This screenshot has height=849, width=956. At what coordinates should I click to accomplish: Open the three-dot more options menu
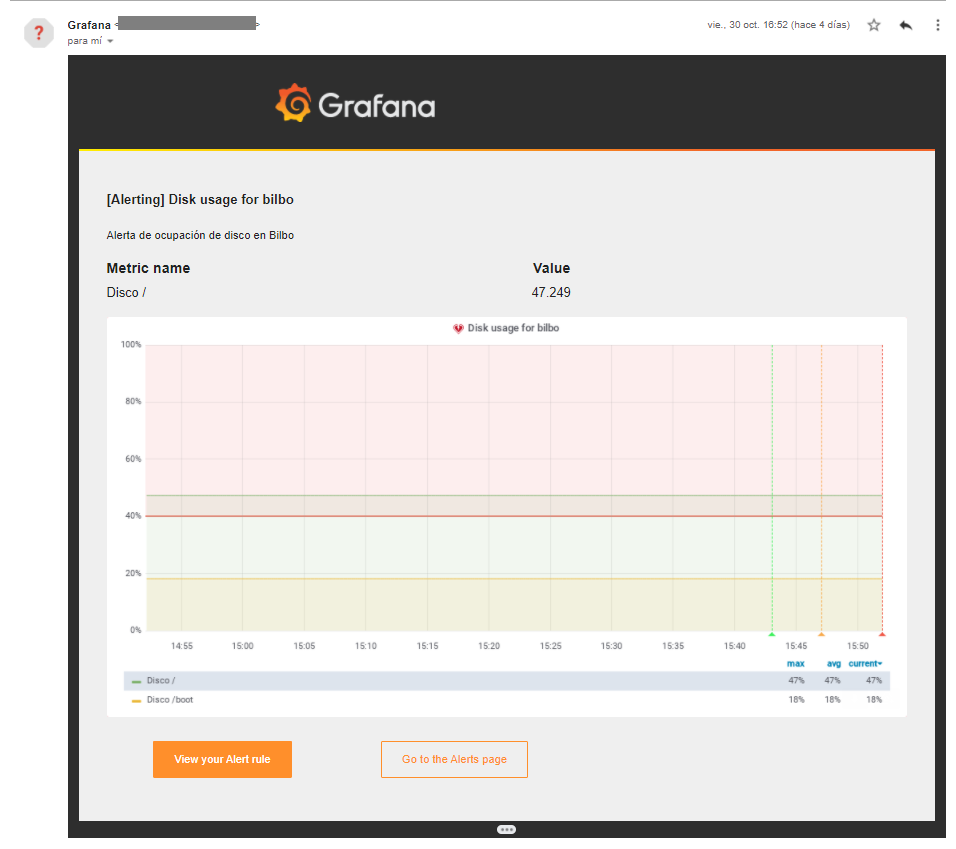click(x=937, y=25)
